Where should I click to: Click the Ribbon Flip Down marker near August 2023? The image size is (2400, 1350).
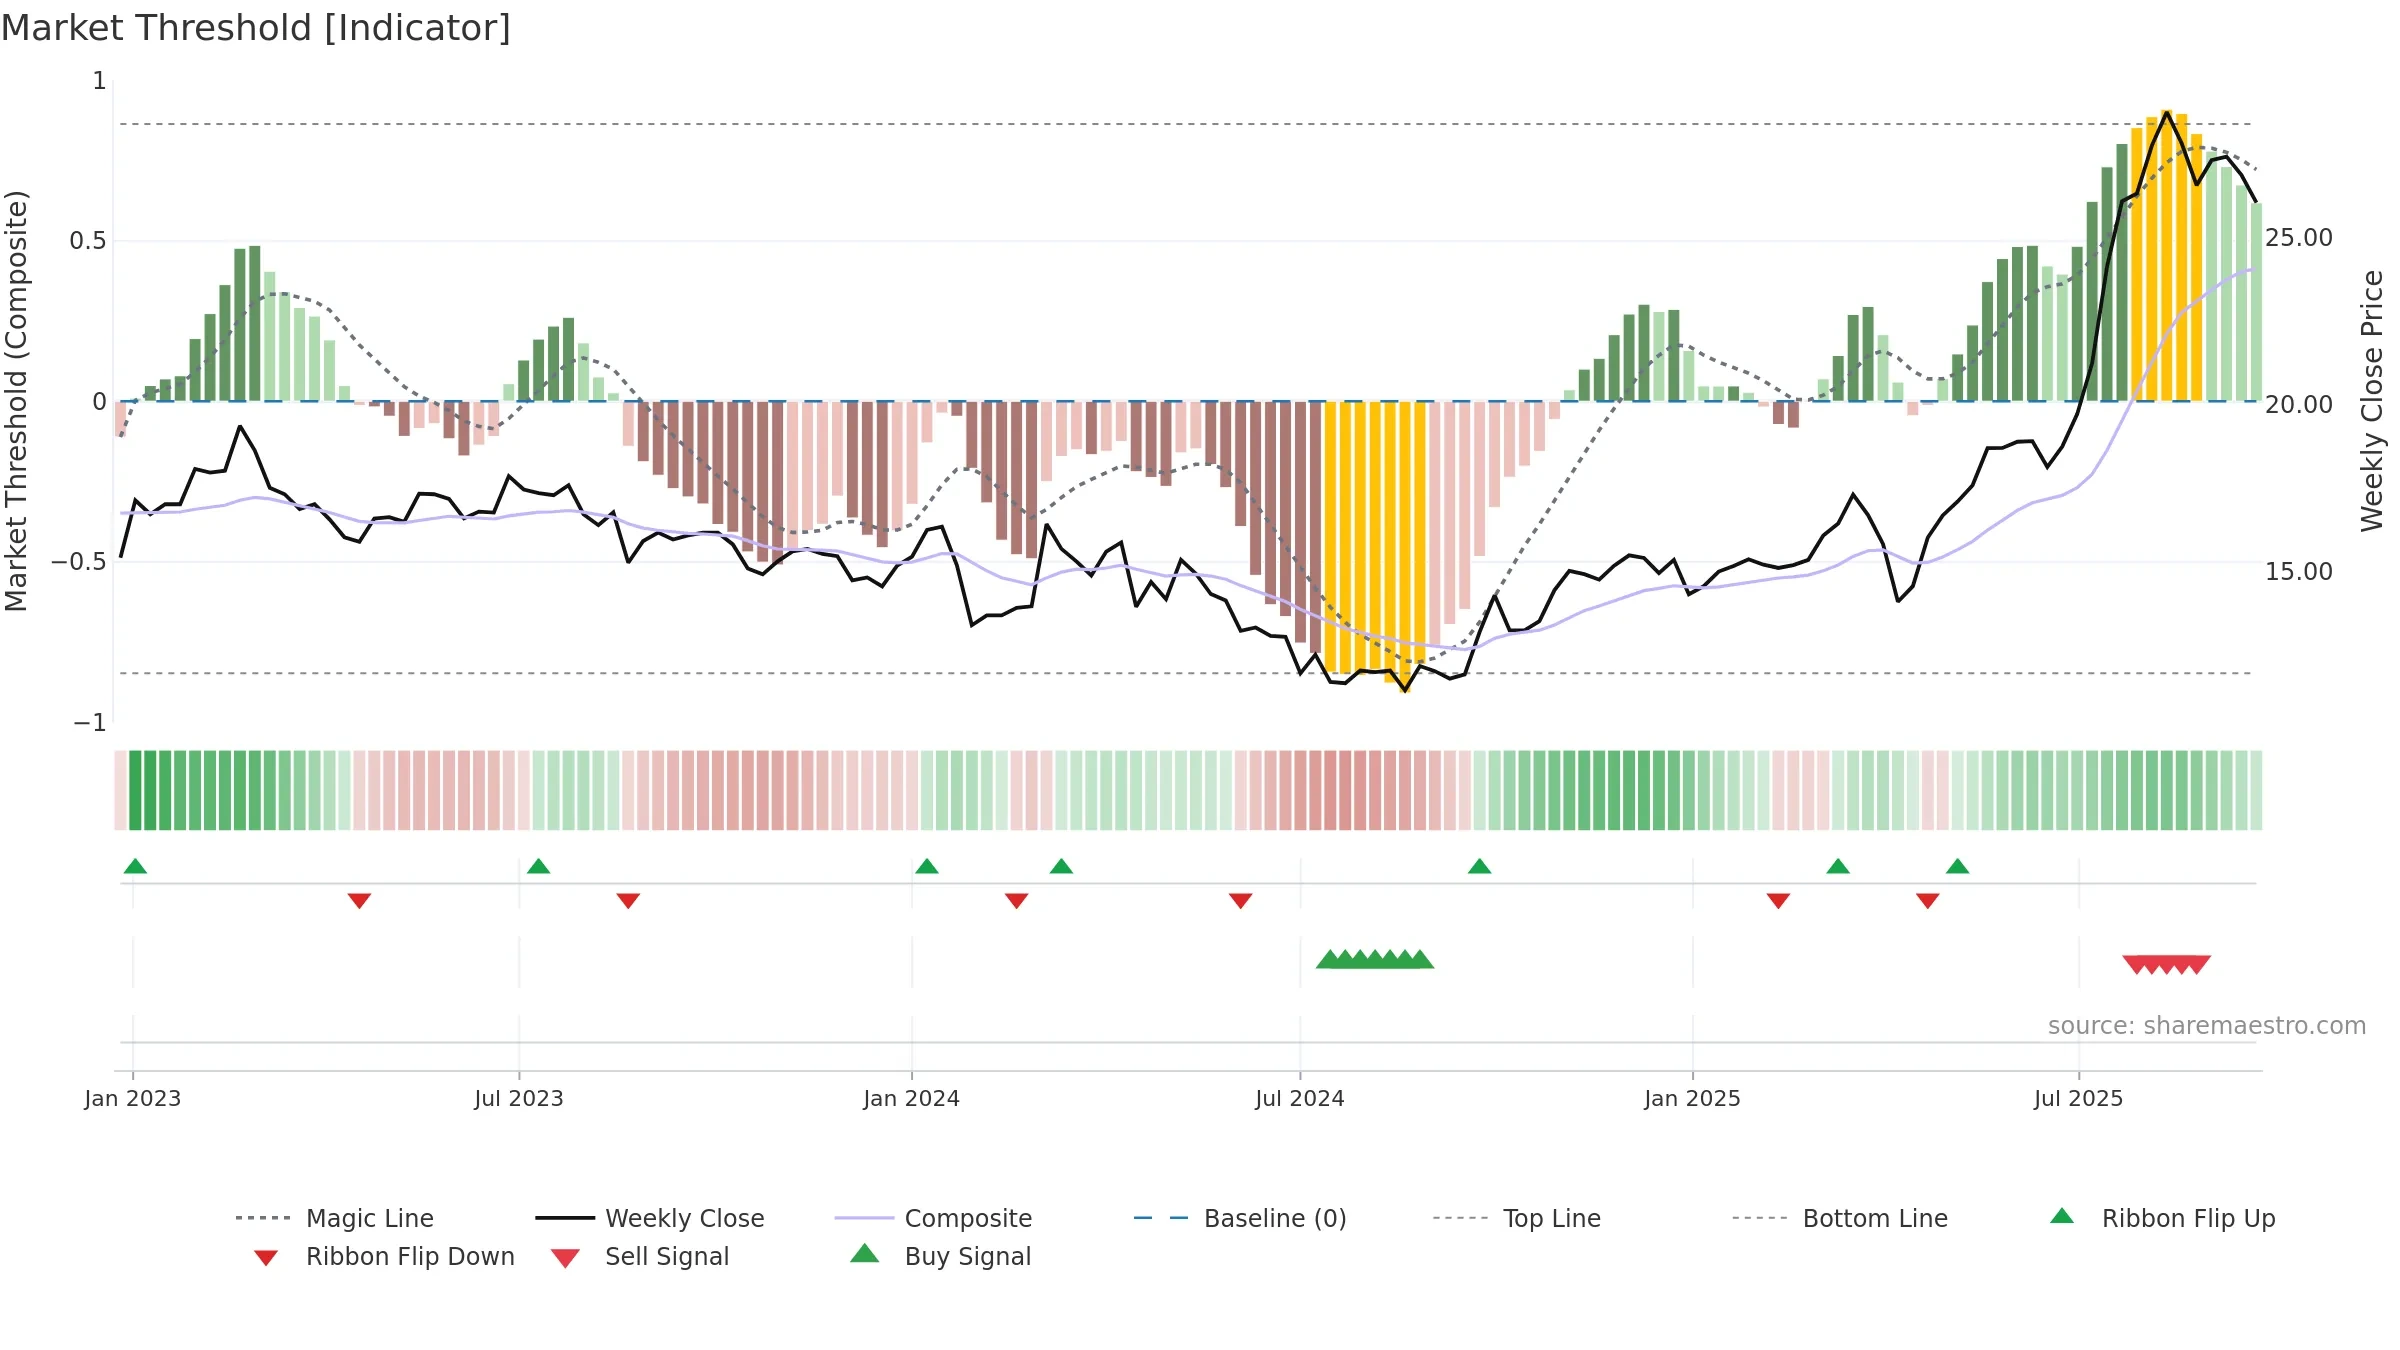point(628,901)
